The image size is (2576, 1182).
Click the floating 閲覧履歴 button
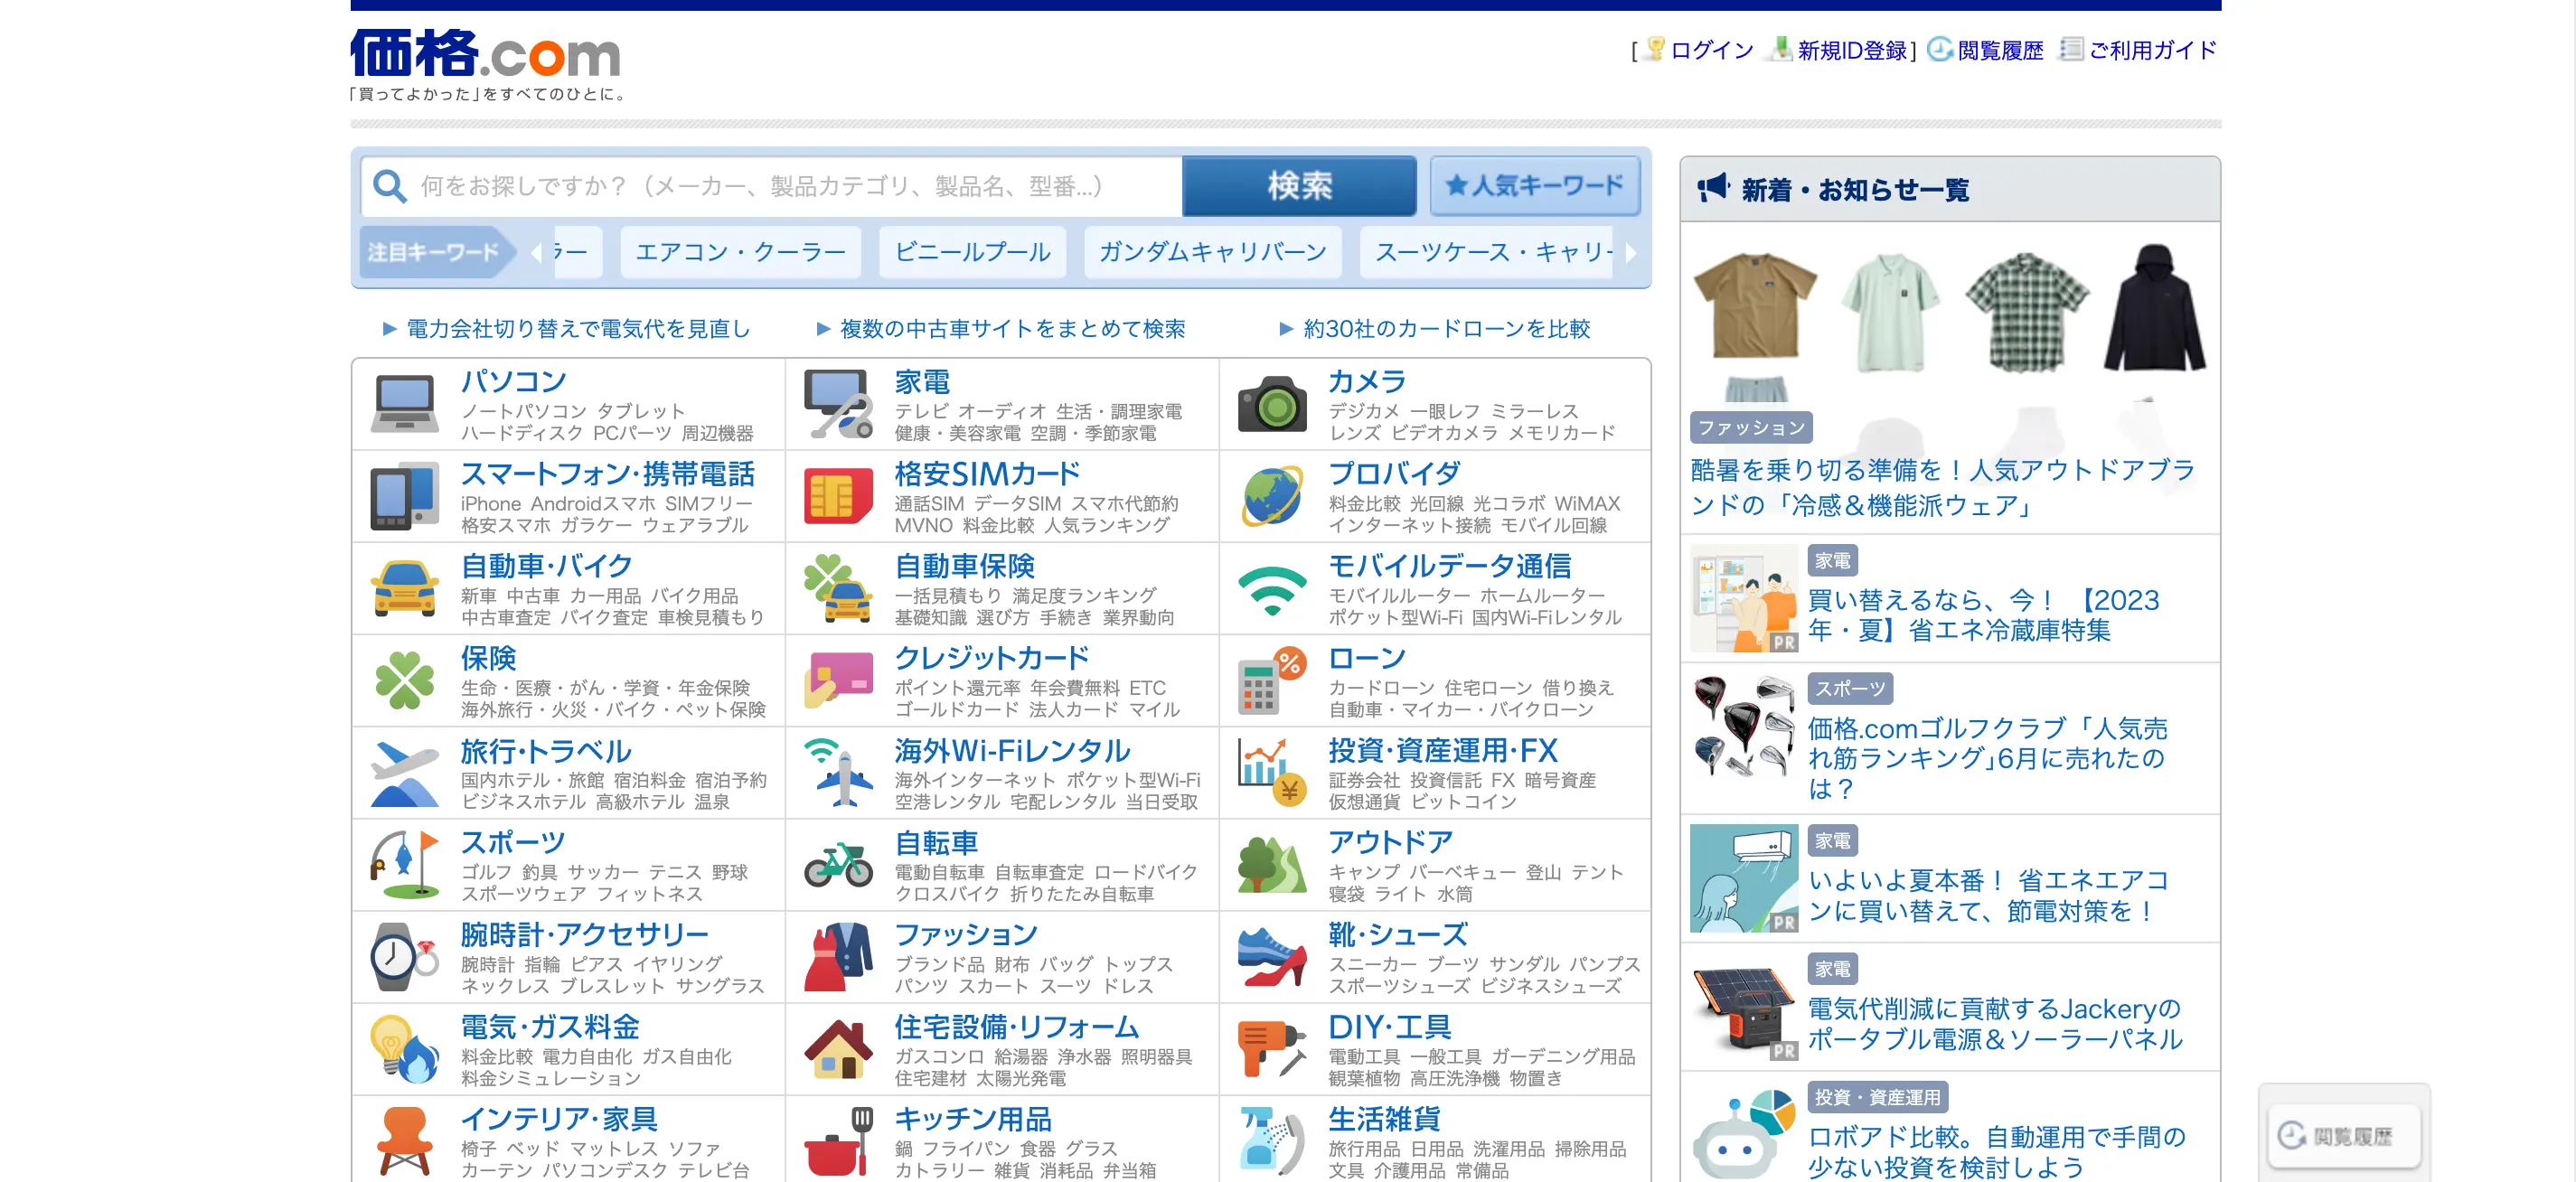[2344, 1136]
